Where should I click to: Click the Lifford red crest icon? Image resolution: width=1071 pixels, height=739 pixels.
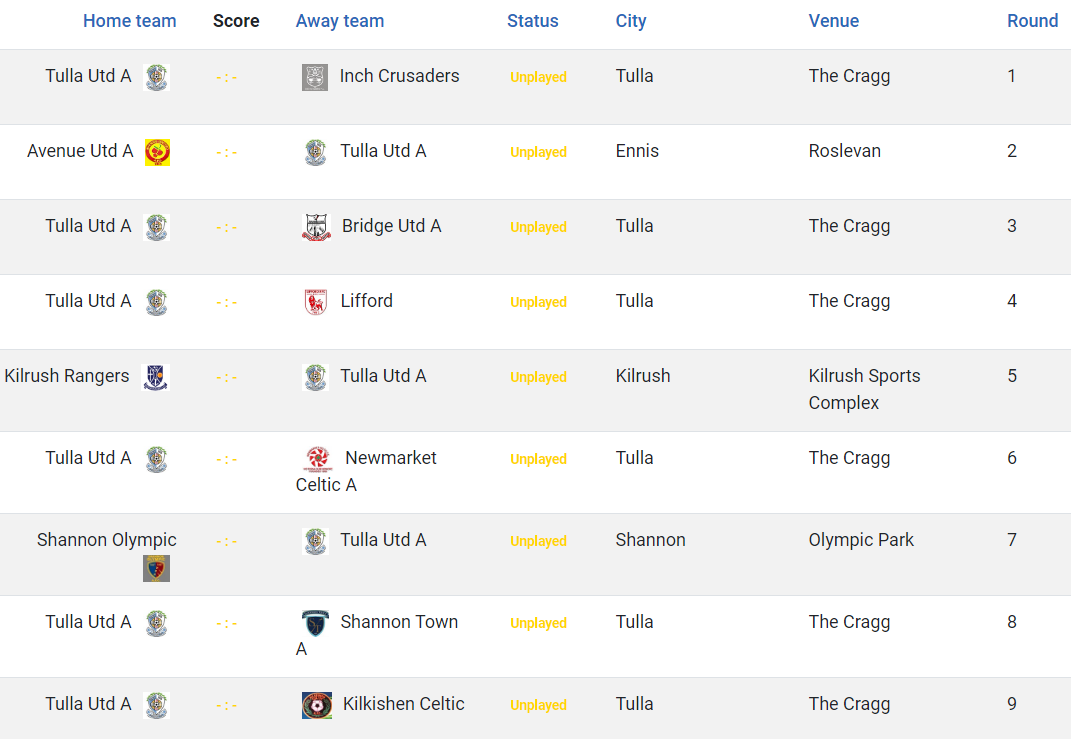[316, 302]
